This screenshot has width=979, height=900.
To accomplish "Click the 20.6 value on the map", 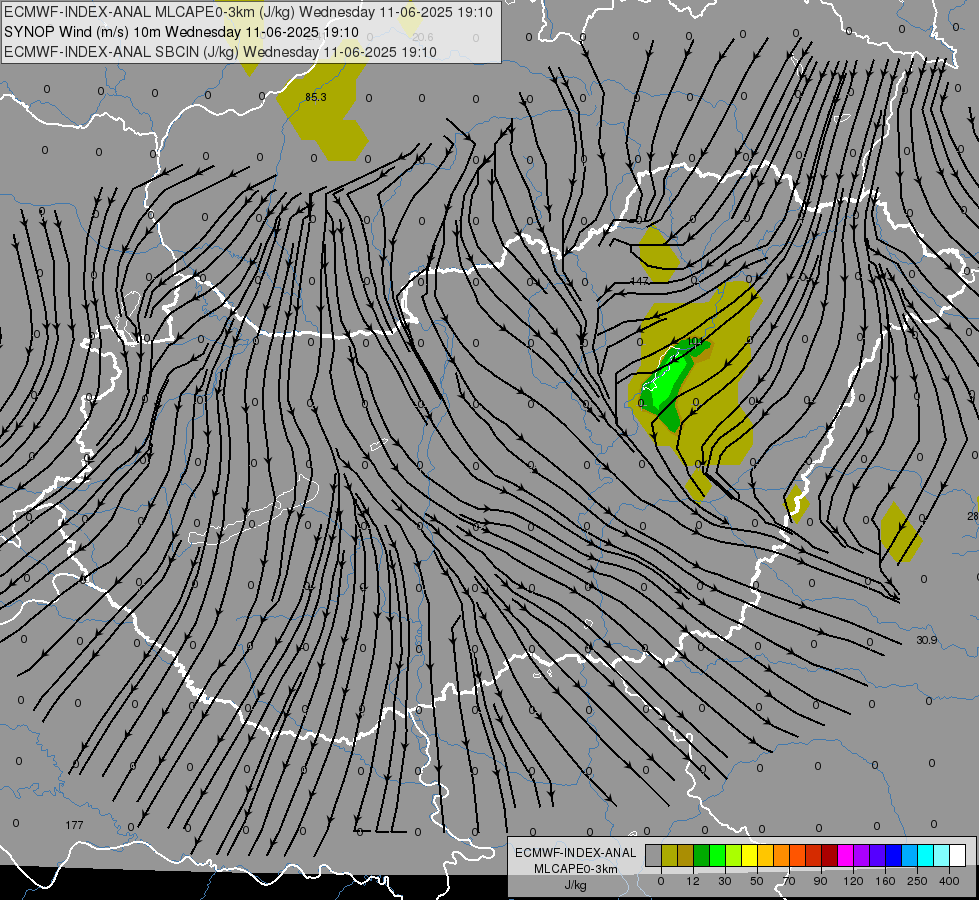I will tap(423, 37).
